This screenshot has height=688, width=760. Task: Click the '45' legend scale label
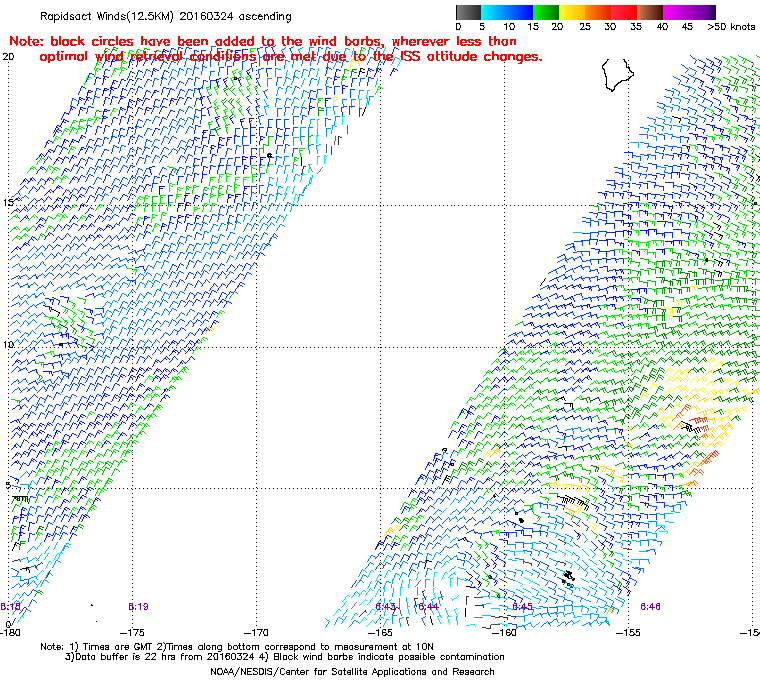tap(687, 27)
